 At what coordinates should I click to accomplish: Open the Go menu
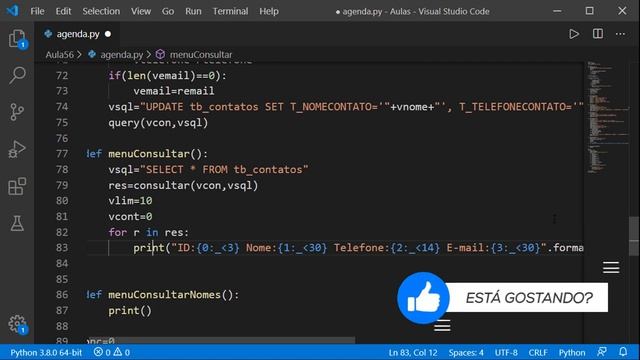coord(168,11)
